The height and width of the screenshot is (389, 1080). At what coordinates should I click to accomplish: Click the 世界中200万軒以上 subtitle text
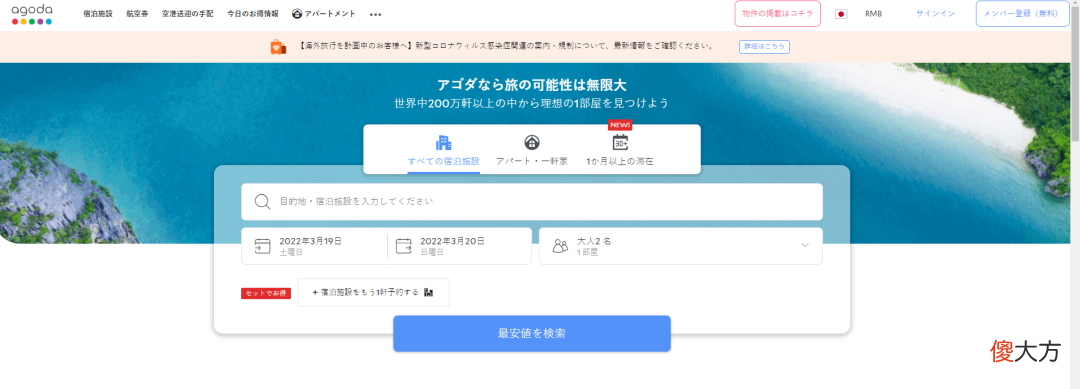click(532, 103)
